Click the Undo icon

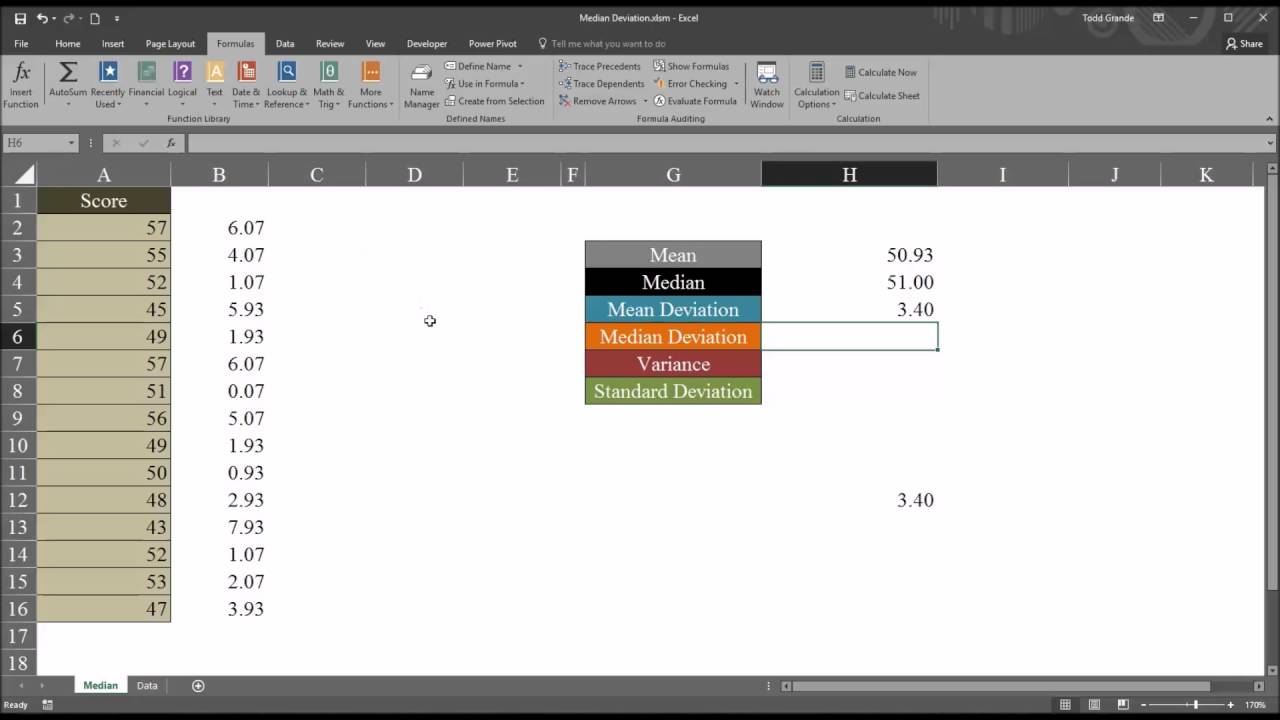click(43, 18)
